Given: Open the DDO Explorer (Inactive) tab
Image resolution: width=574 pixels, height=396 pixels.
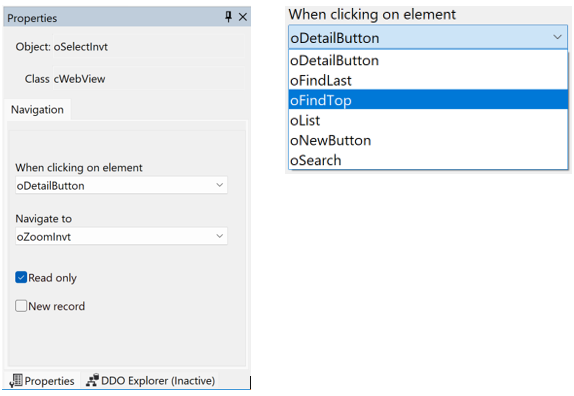Looking at the screenshot, I should [150, 381].
